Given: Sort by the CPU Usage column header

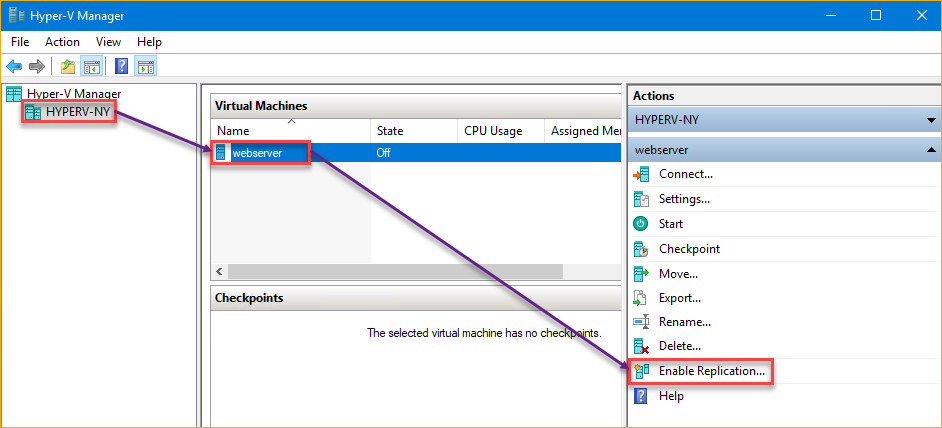Looking at the screenshot, I should click(x=501, y=130).
